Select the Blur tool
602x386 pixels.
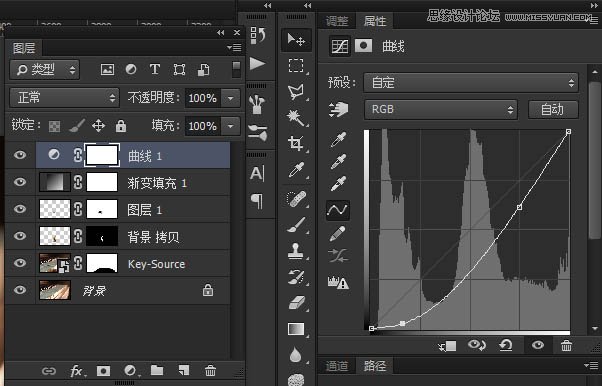(296, 355)
